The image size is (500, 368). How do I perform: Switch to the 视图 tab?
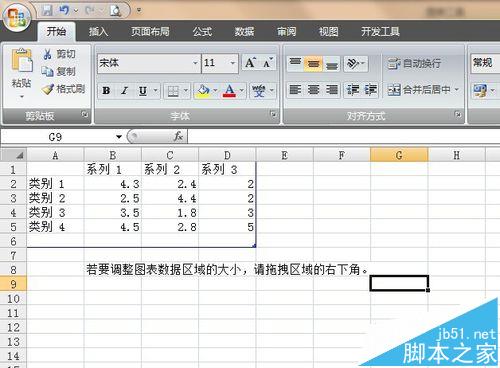coord(328,31)
